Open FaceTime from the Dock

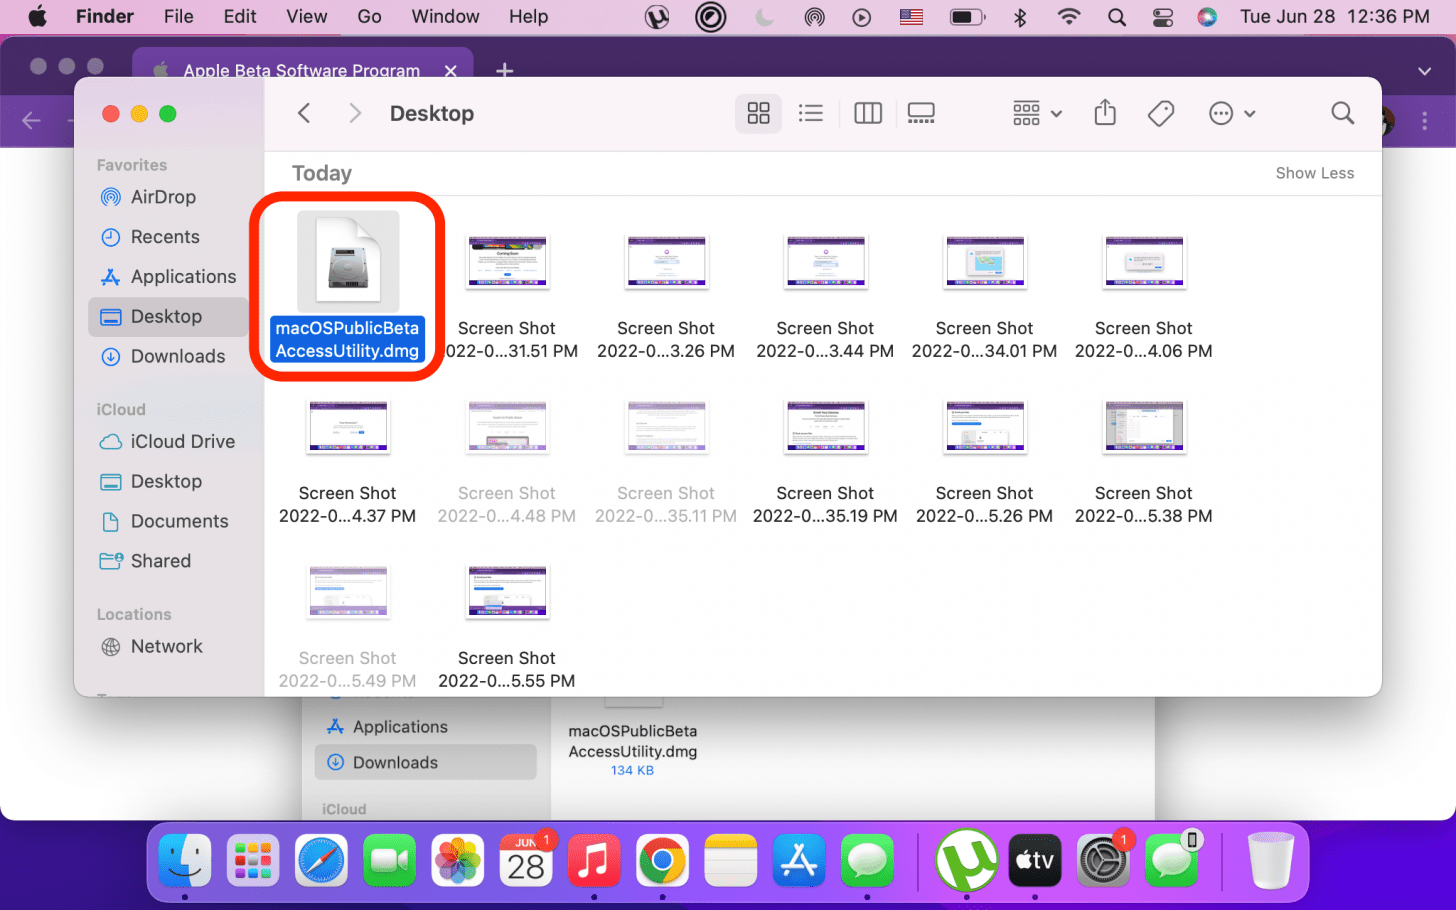point(390,860)
